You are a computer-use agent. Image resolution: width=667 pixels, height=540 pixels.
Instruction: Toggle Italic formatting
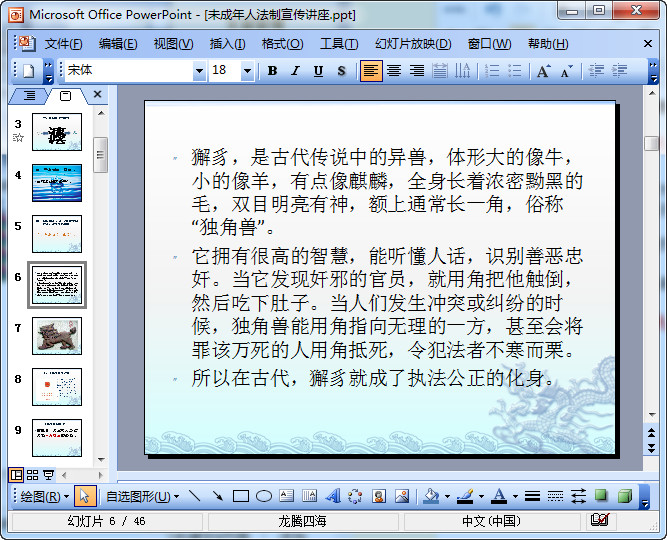click(295, 71)
